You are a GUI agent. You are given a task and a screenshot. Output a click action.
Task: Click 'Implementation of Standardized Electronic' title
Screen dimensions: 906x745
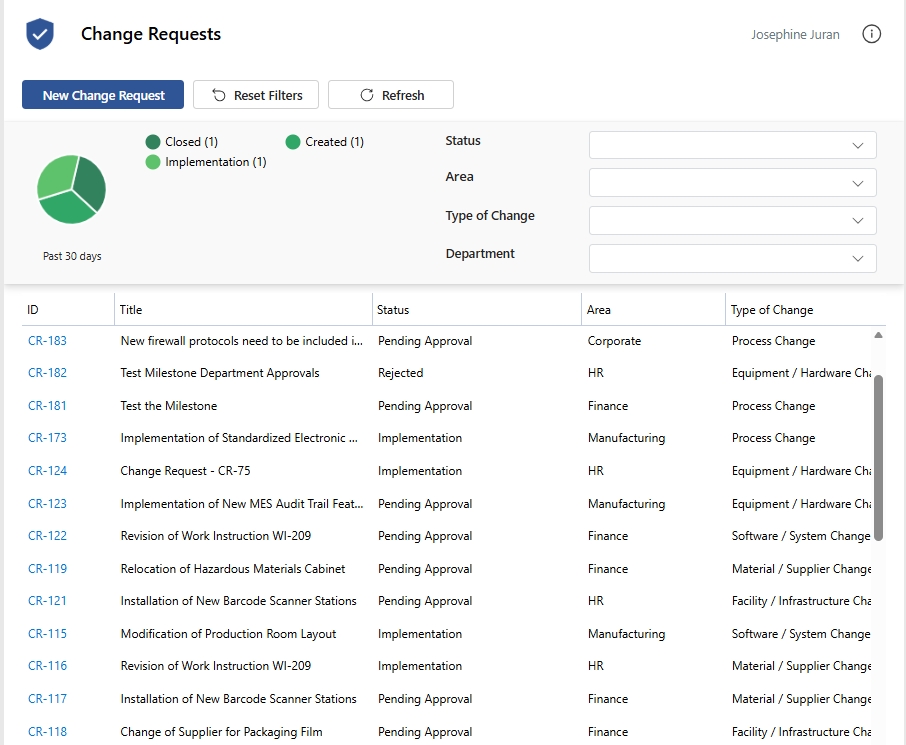pos(239,438)
